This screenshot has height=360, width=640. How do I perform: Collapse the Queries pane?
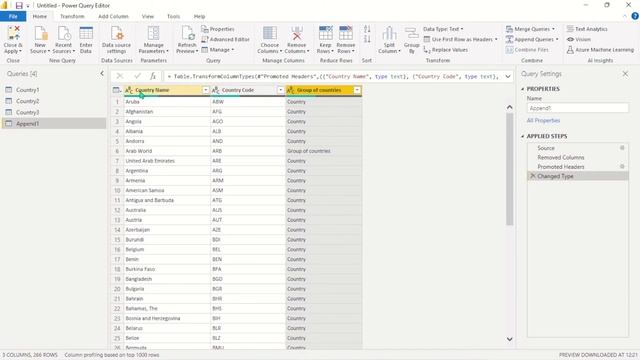click(x=102, y=73)
